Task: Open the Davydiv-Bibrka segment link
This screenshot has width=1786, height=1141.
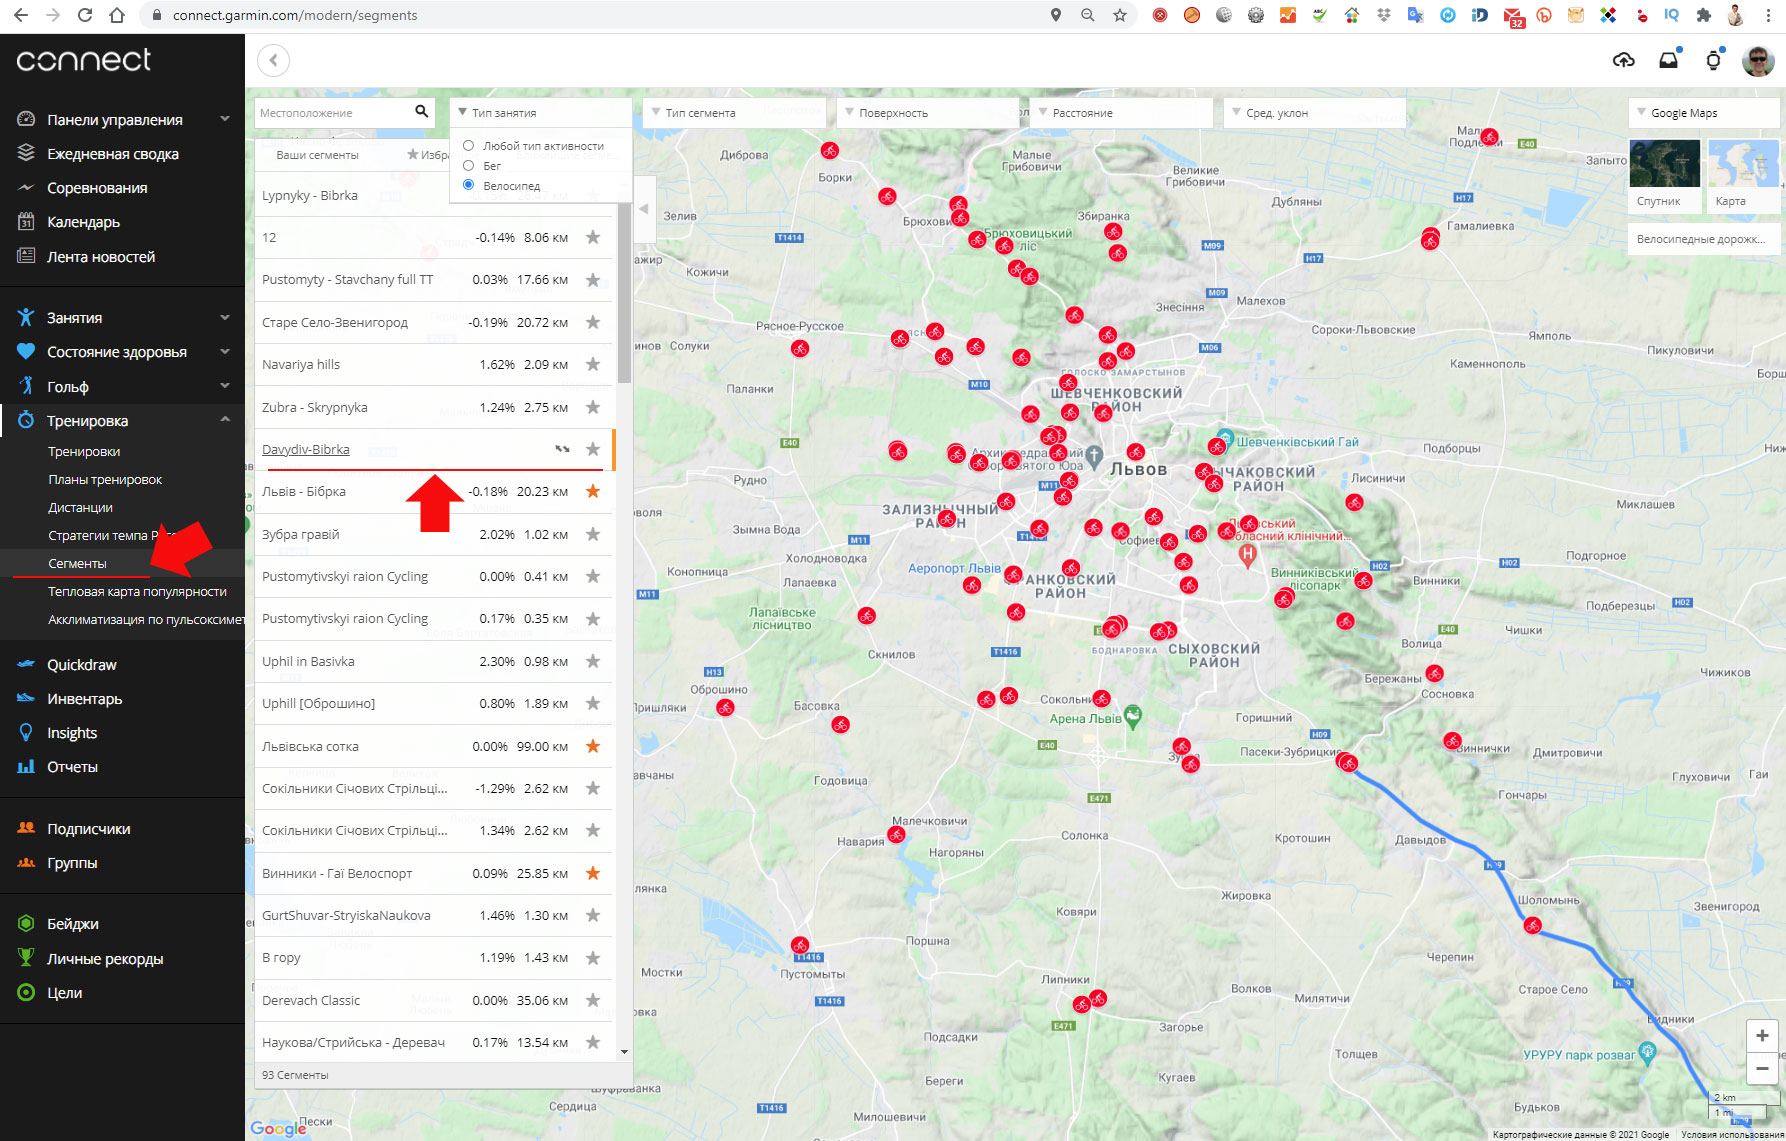Action: tap(306, 450)
